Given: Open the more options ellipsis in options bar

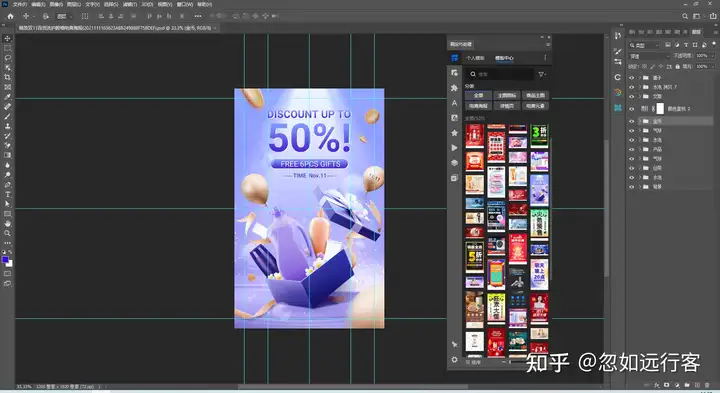Looking at the screenshot, I should tap(197, 16).
